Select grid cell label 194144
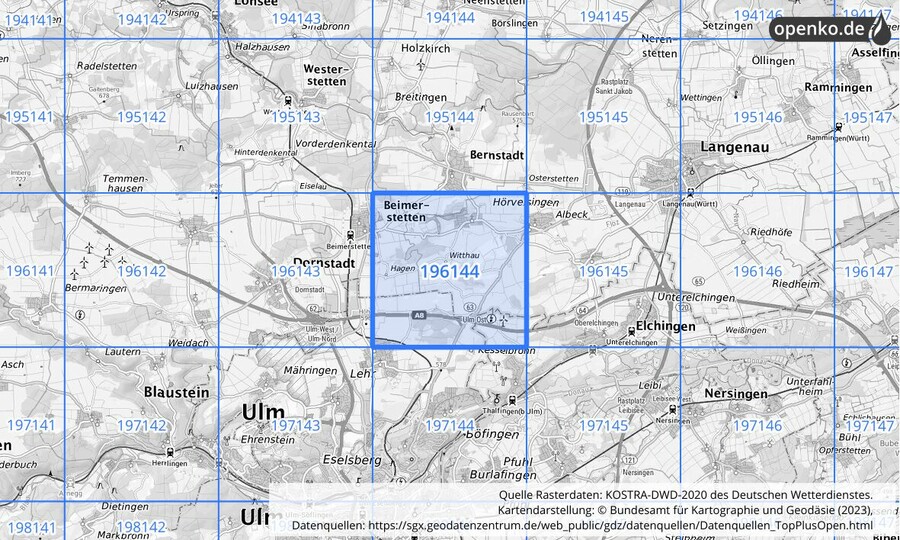Viewport: 900px width, 540px height. click(x=450, y=17)
